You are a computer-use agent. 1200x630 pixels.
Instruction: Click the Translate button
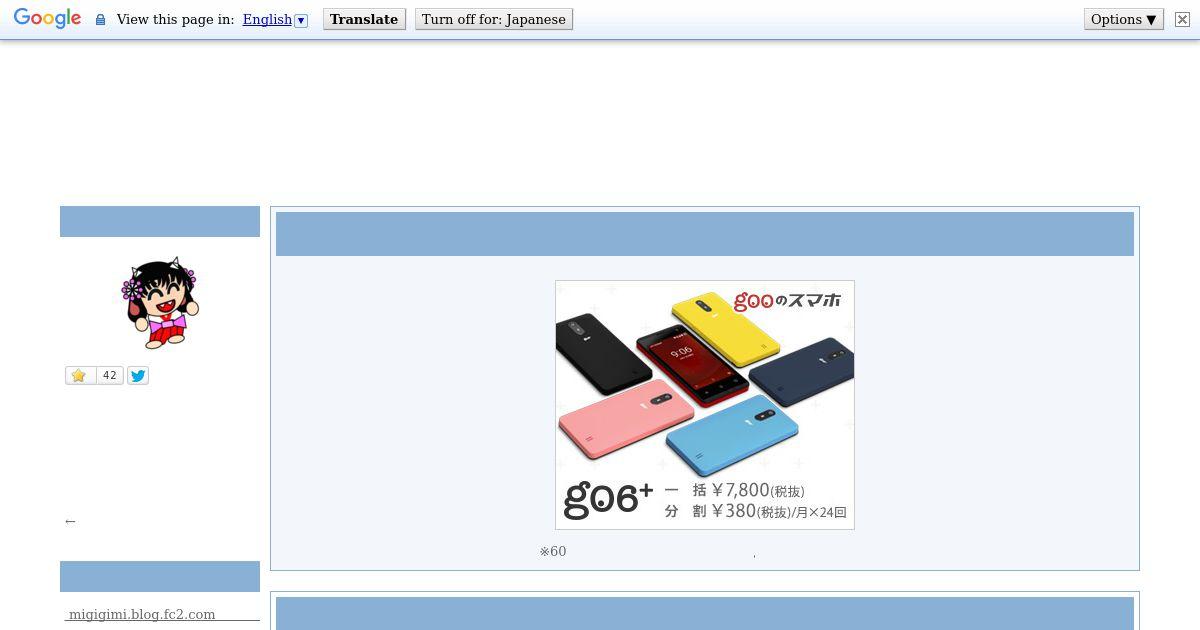[364, 19]
